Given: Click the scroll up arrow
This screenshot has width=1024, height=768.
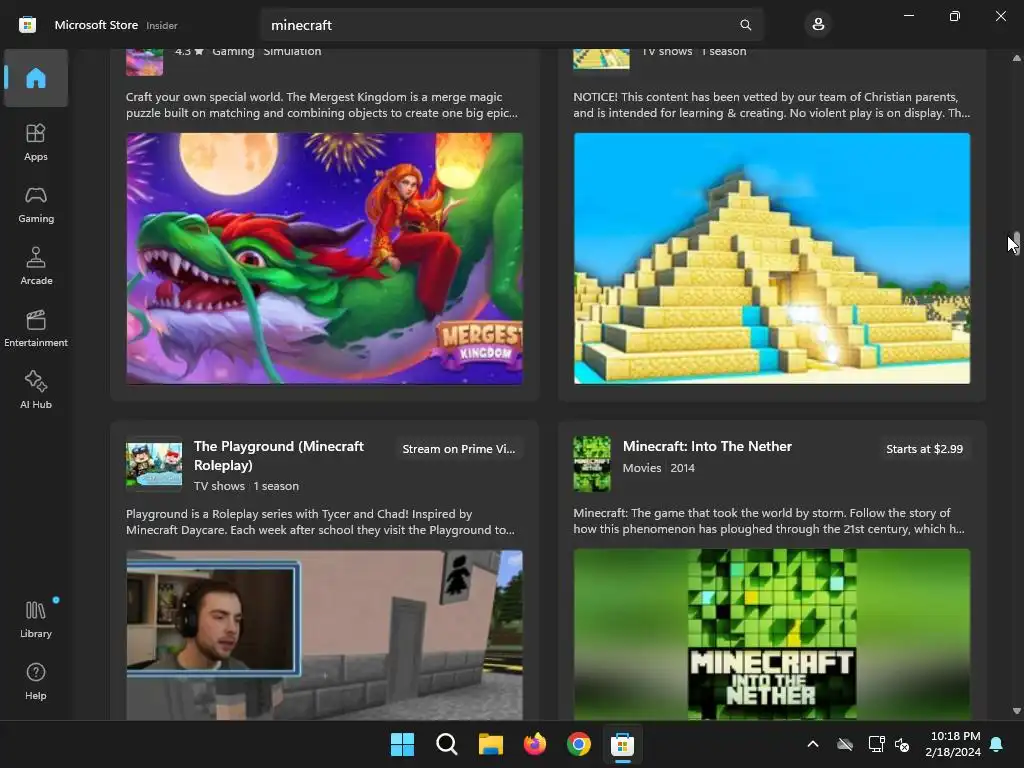Looking at the screenshot, I should click(1017, 58).
